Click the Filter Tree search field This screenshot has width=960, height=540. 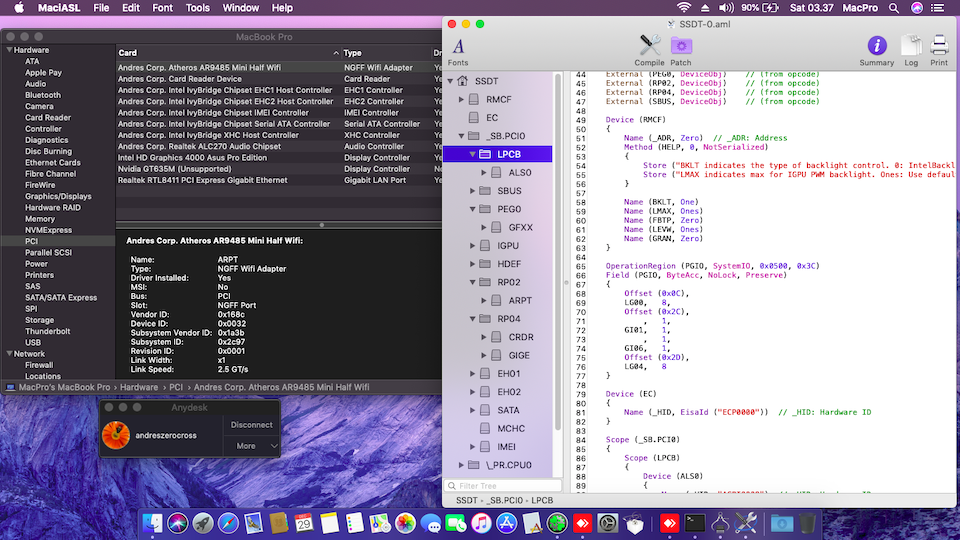click(x=503, y=486)
